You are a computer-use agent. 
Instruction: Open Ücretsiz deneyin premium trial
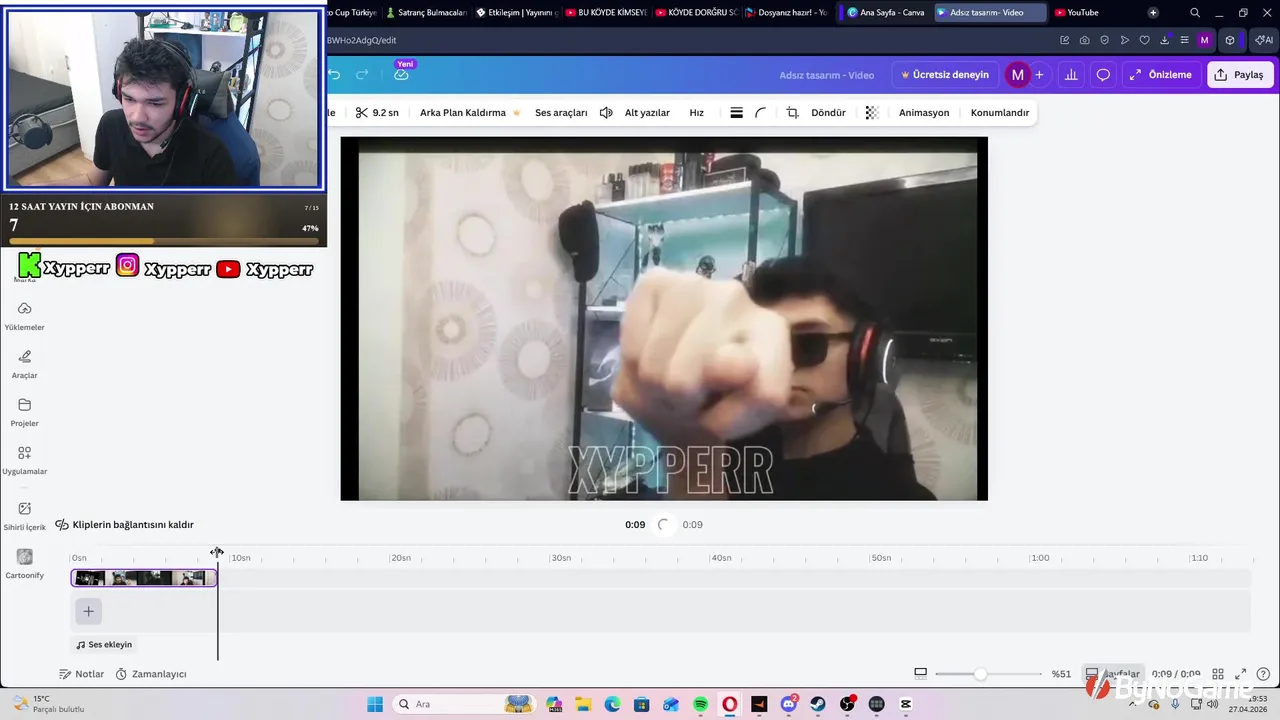(945, 75)
